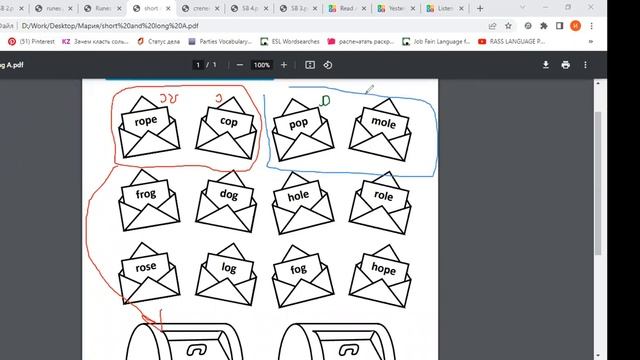640x360 pixels.
Task: Toggle fit to page view
Action: point(310,65)
